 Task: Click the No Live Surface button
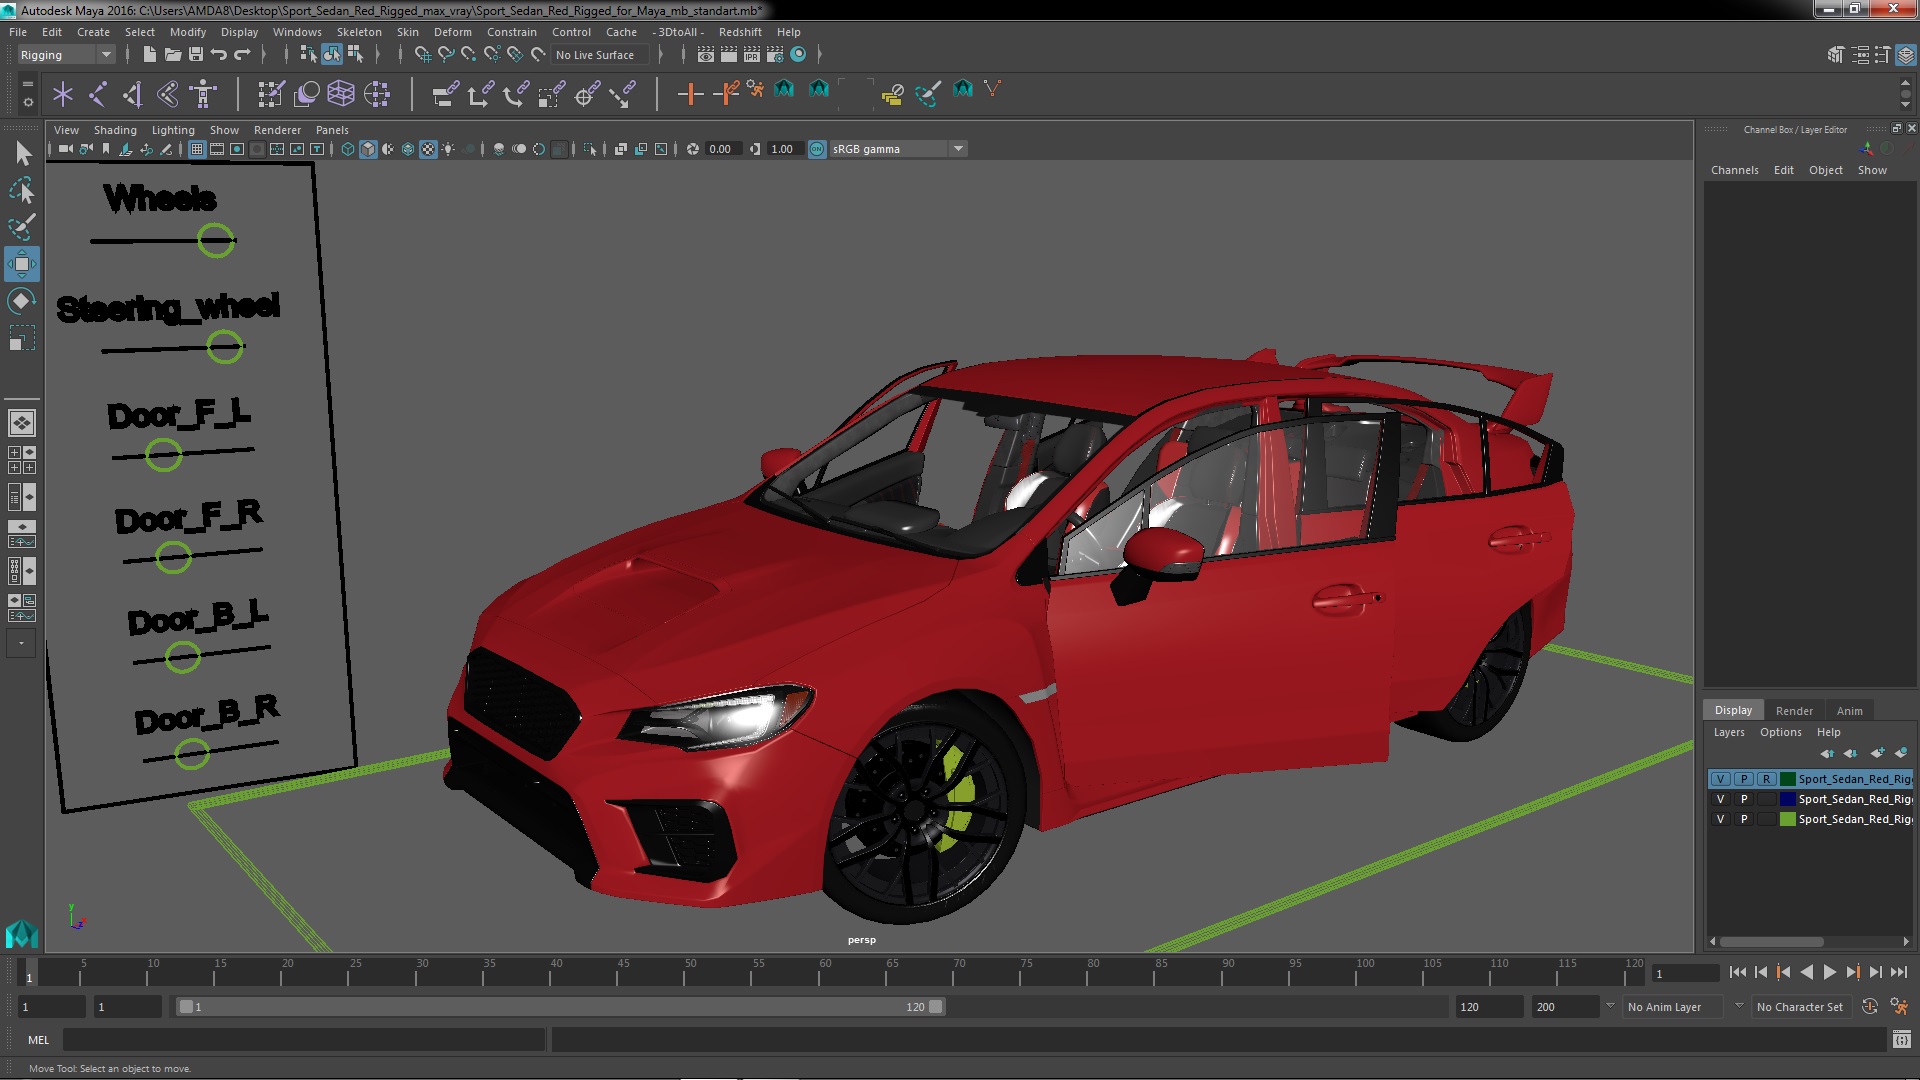(x=594, y=55)
